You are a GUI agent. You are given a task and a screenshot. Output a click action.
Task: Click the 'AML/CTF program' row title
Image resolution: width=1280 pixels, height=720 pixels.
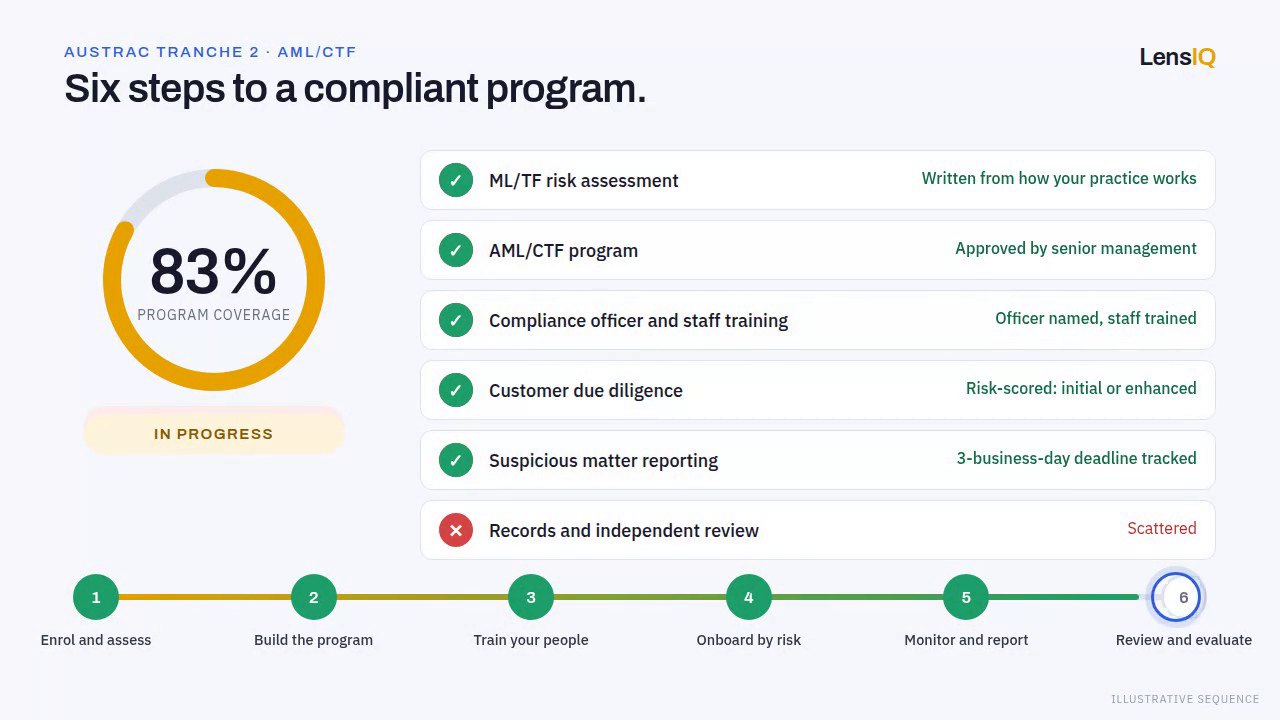coord(563,251)
